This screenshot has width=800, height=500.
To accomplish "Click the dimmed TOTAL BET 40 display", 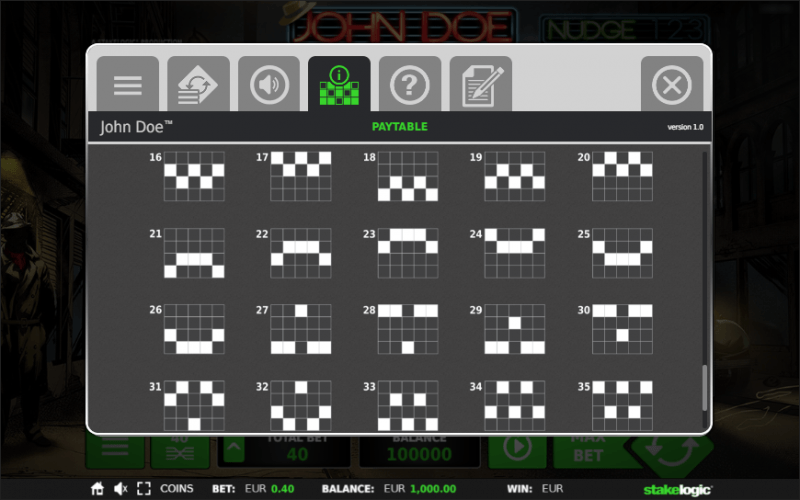I will pos(296,452).
